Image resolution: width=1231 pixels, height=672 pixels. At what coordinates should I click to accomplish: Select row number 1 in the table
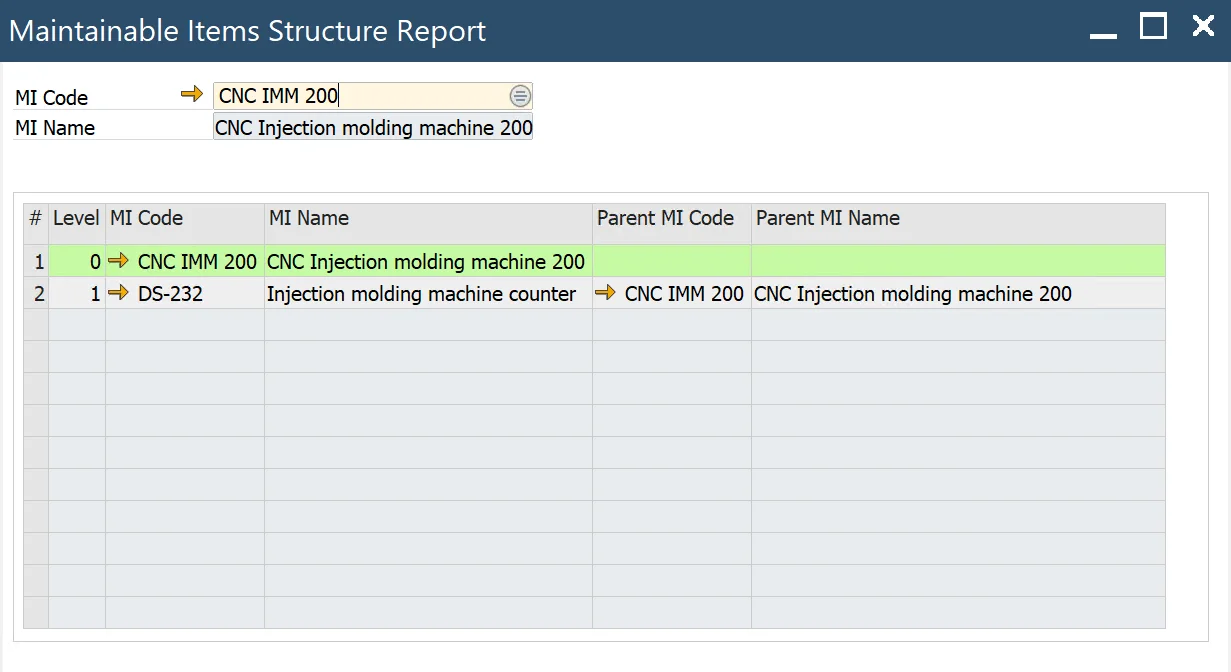pyautogui.click(x=36, y=262)
